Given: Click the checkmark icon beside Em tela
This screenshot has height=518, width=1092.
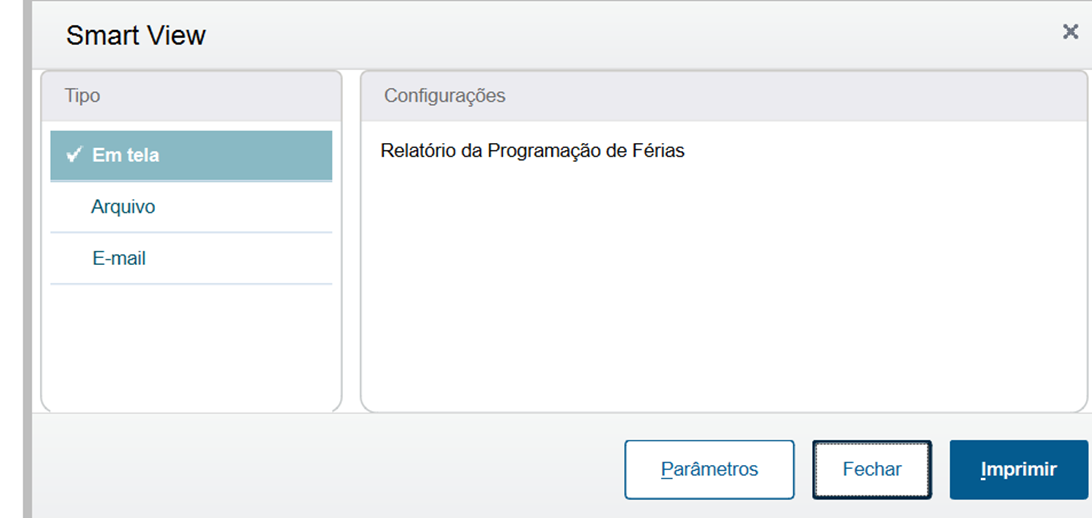Looking at the screenshot, I should tap(73, 155).
